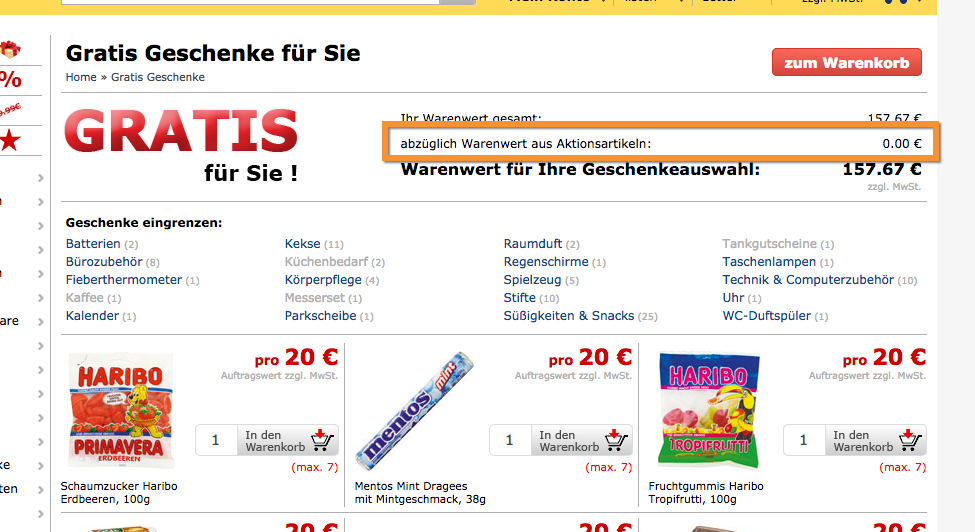The width and height of the screenshot is (975, 532).
Task: Click the red star icon in sidebar
Action: pos(10,141)
